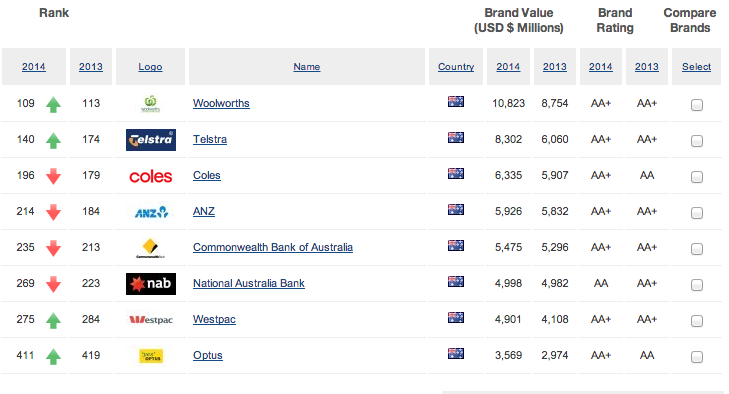The image size is (729, 394).
Task: Click Telstra 2014 brand value 8,302
Action: point(509,139)
